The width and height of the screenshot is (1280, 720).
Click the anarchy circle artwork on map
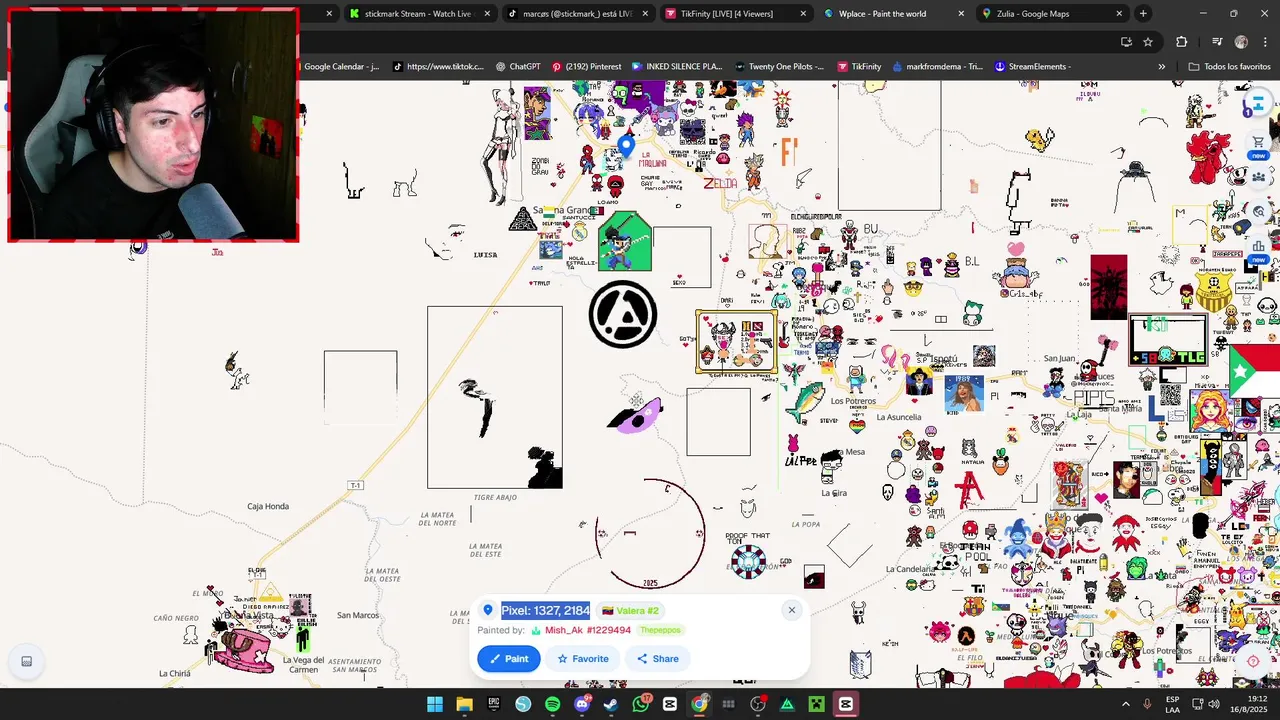[623, 315]
